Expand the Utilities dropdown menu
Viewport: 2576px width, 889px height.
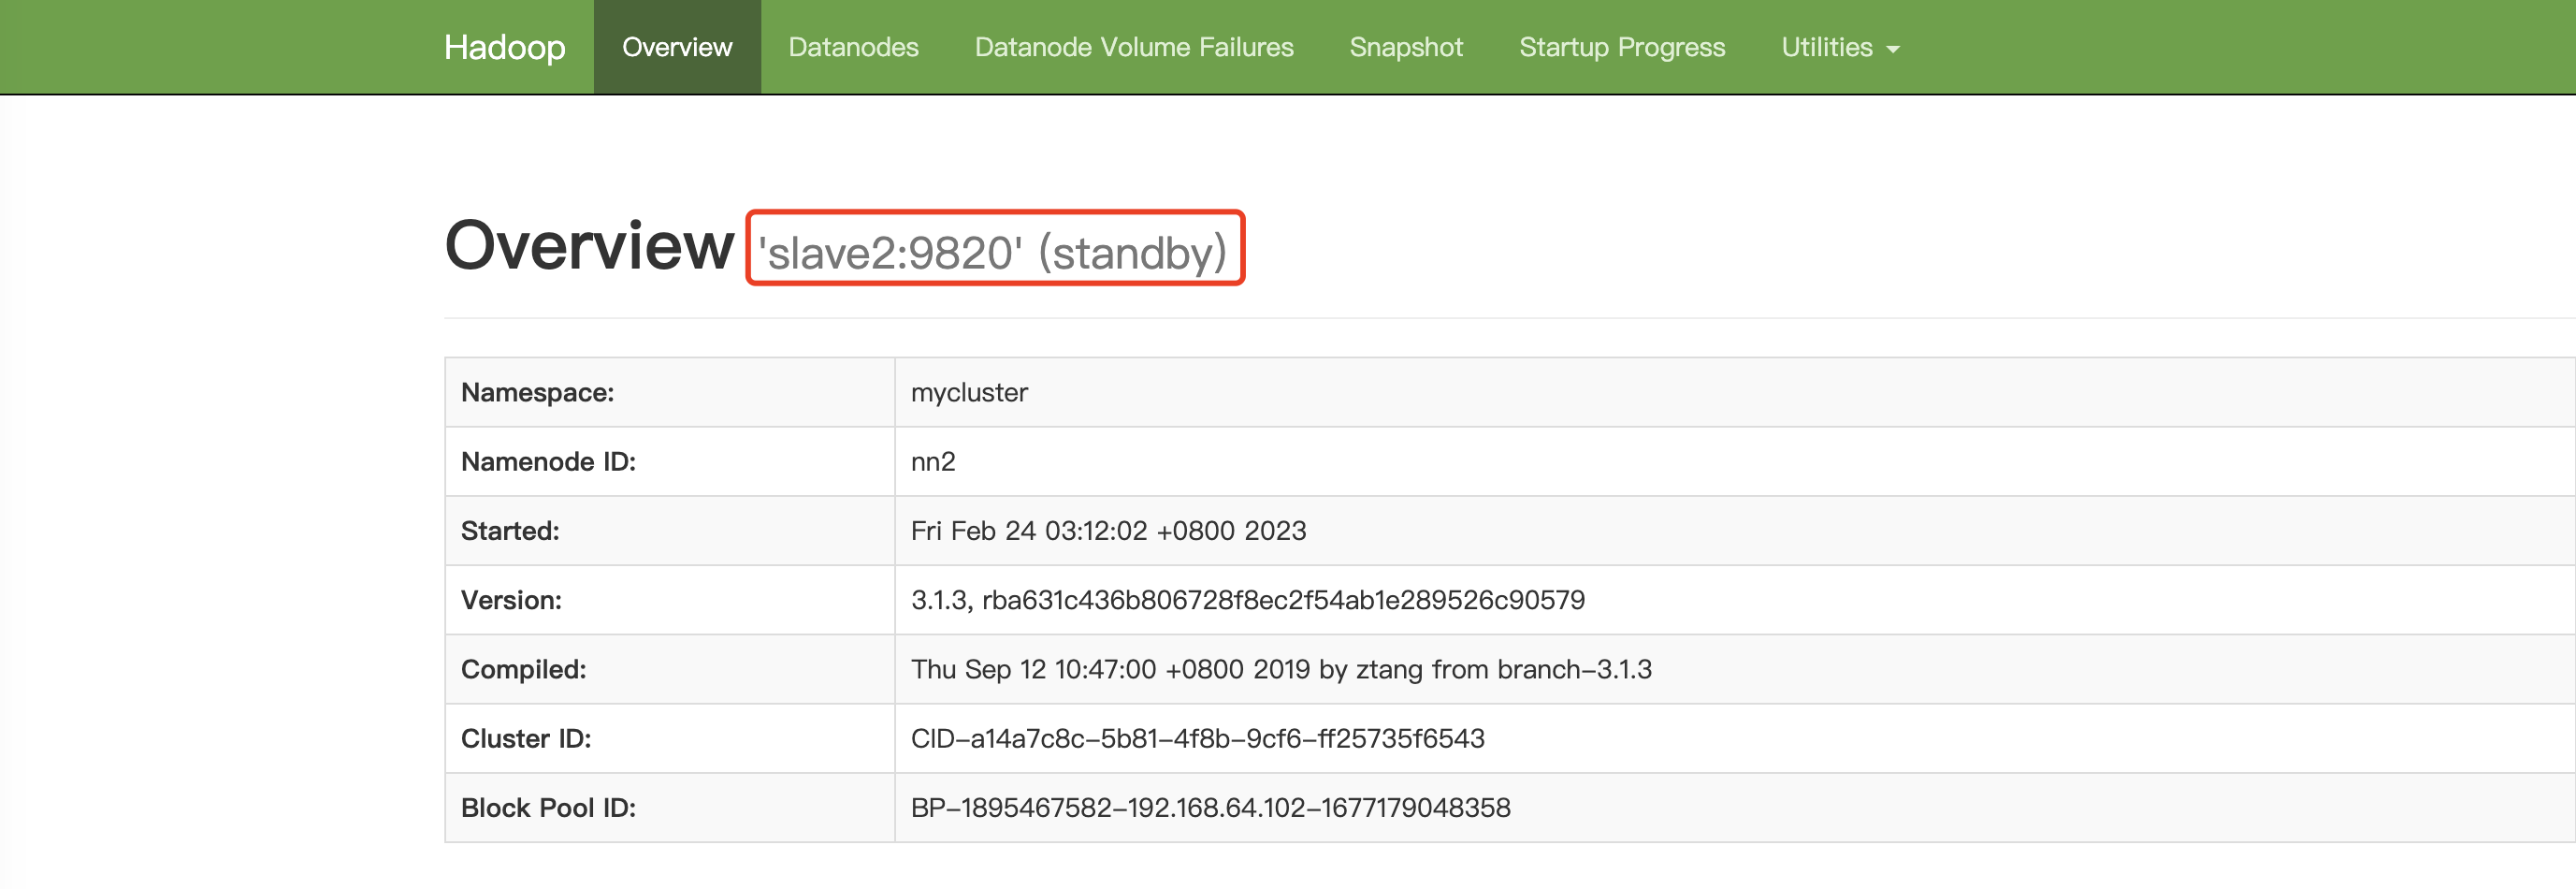pyautogui.click(x=1839, y=47)
